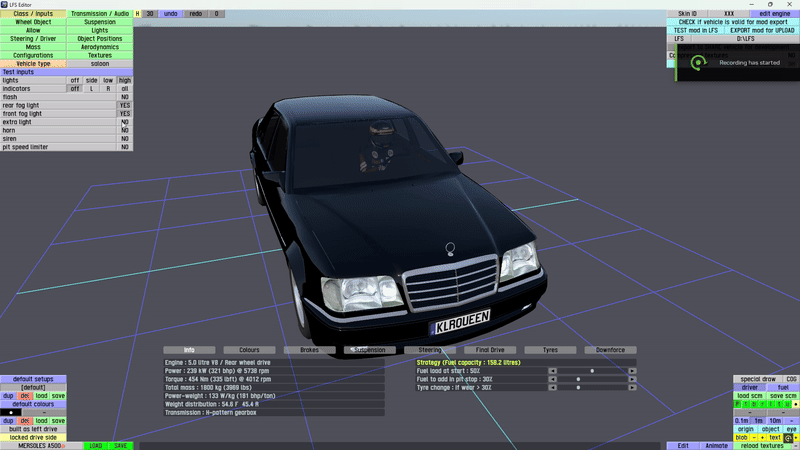This screenshot has height=450, width=800.
Task: Decrease fuel to add in pit stop arrow
Action: tap(552, 379)
